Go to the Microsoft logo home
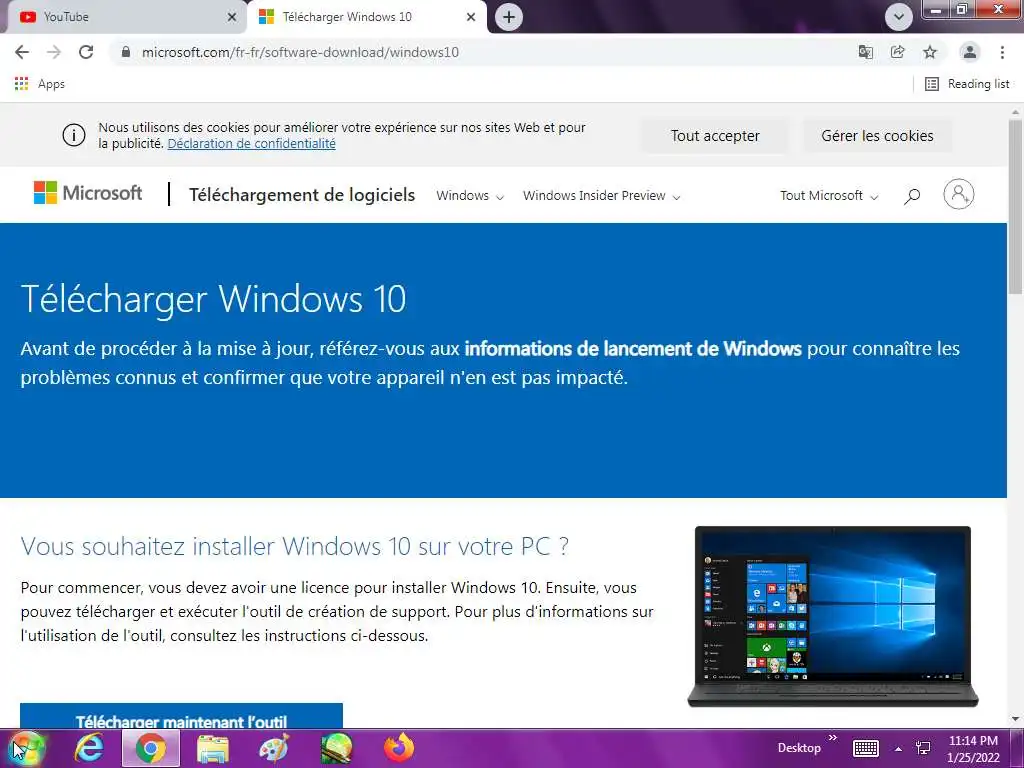1024x768 pixels. (88, 193)
